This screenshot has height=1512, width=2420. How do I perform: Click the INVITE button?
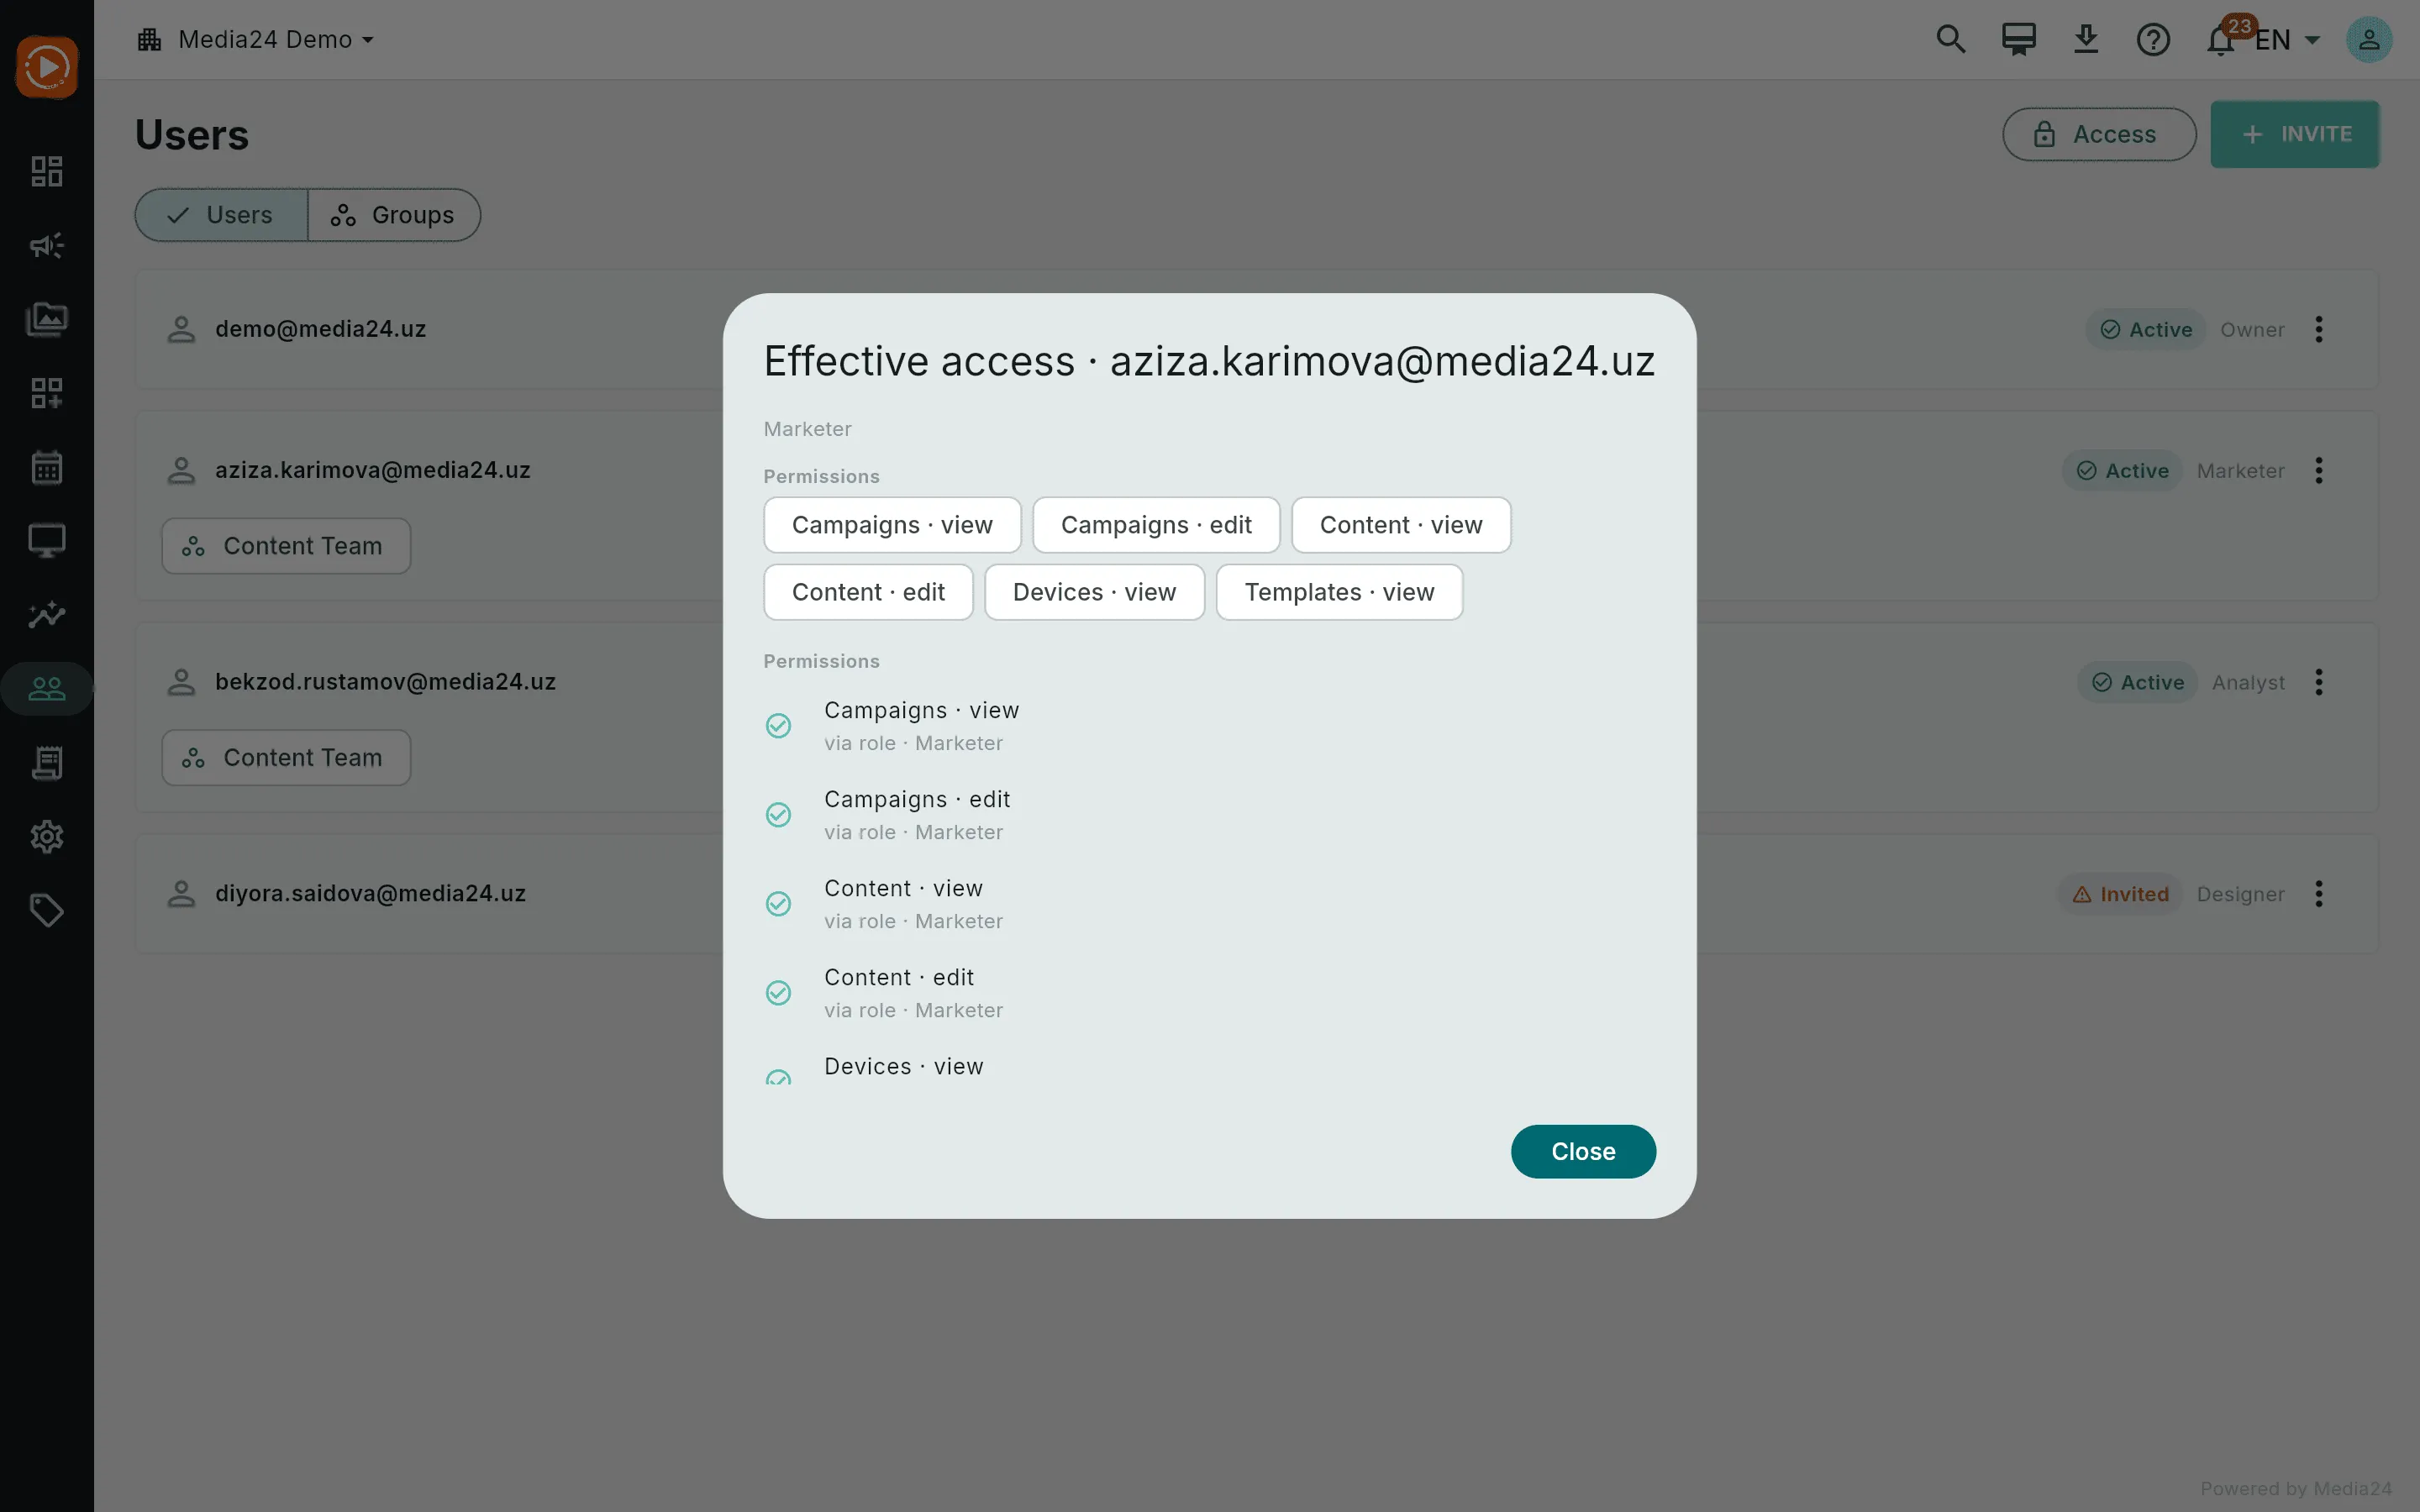coord(2295,134)
